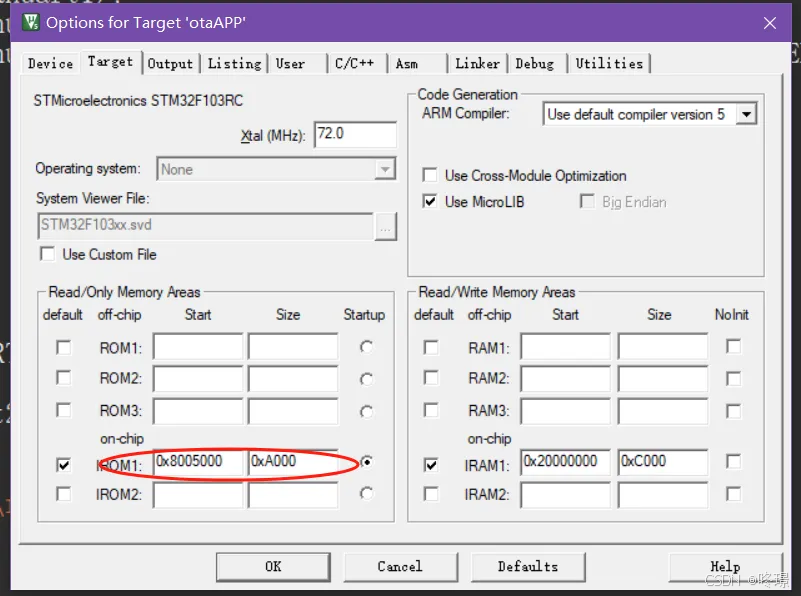Screen dimensions: 801x596
Task: Click the ROM1 Size field
Action: pyautogui.click(x=293, y=347)
